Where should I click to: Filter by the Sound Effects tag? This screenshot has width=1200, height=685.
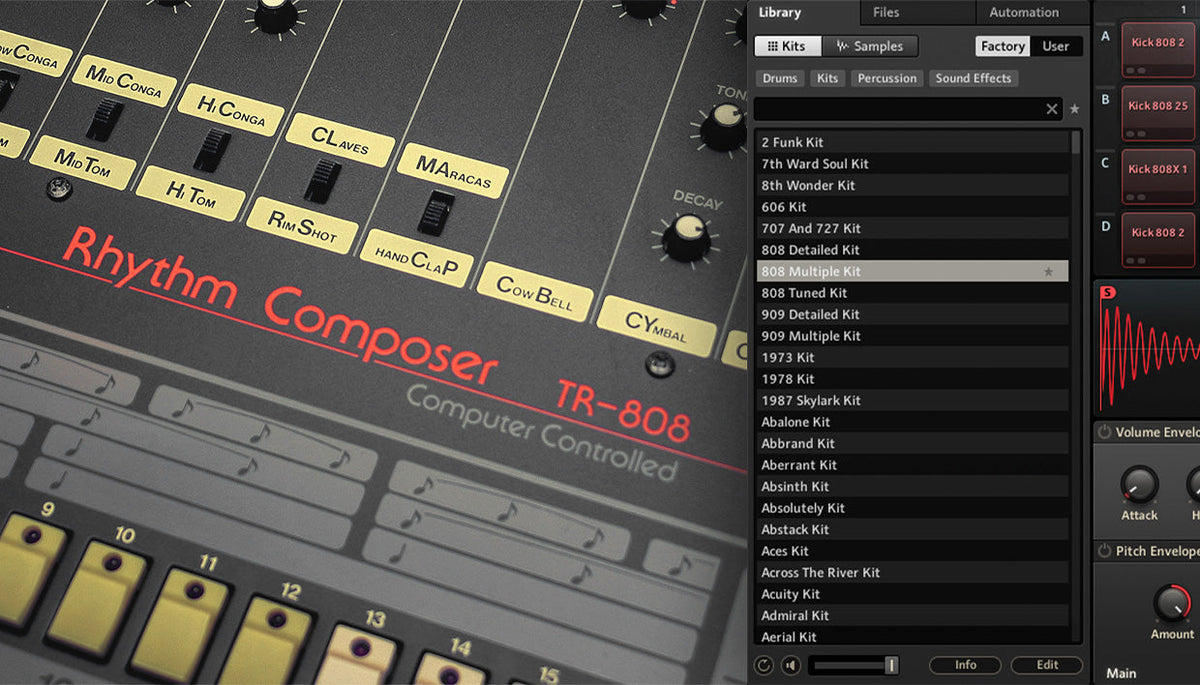point(973,78)
